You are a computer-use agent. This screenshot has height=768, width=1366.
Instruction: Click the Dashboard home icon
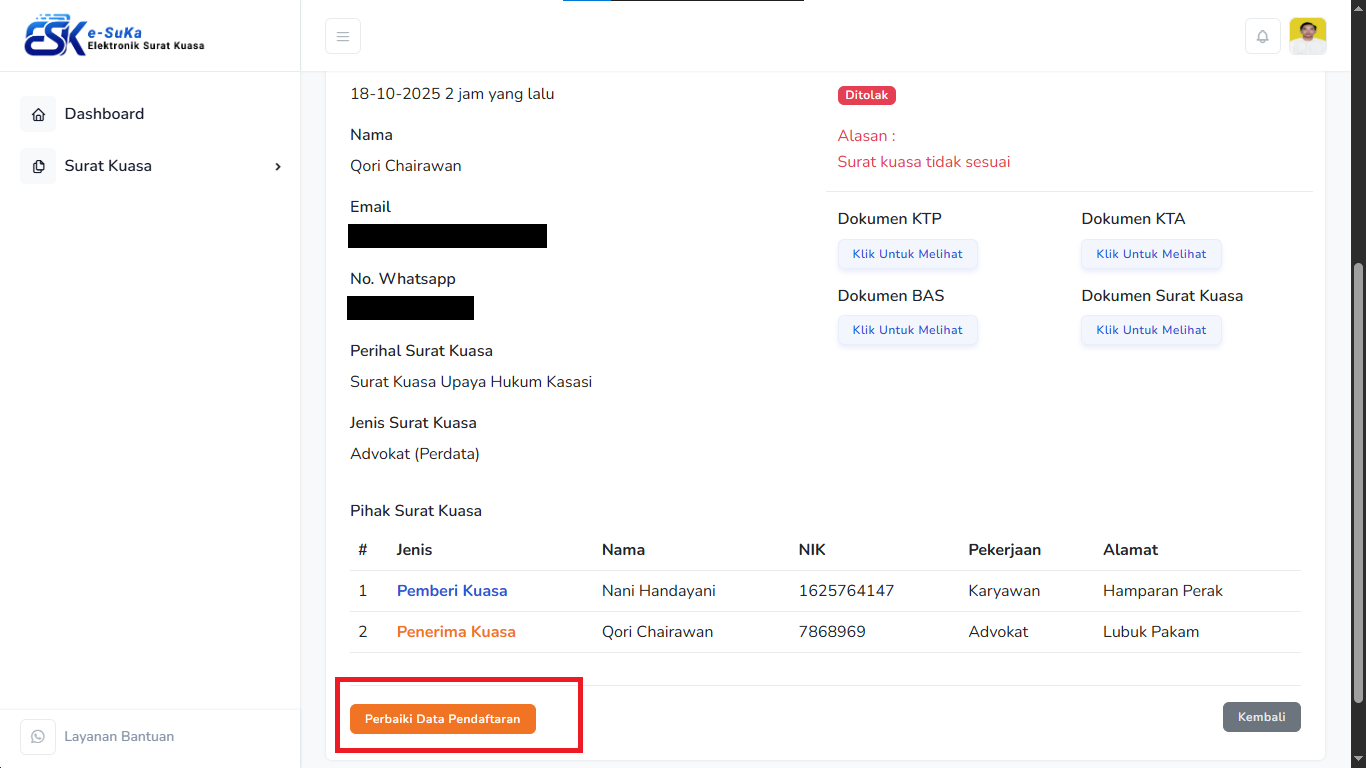(38, 114)
